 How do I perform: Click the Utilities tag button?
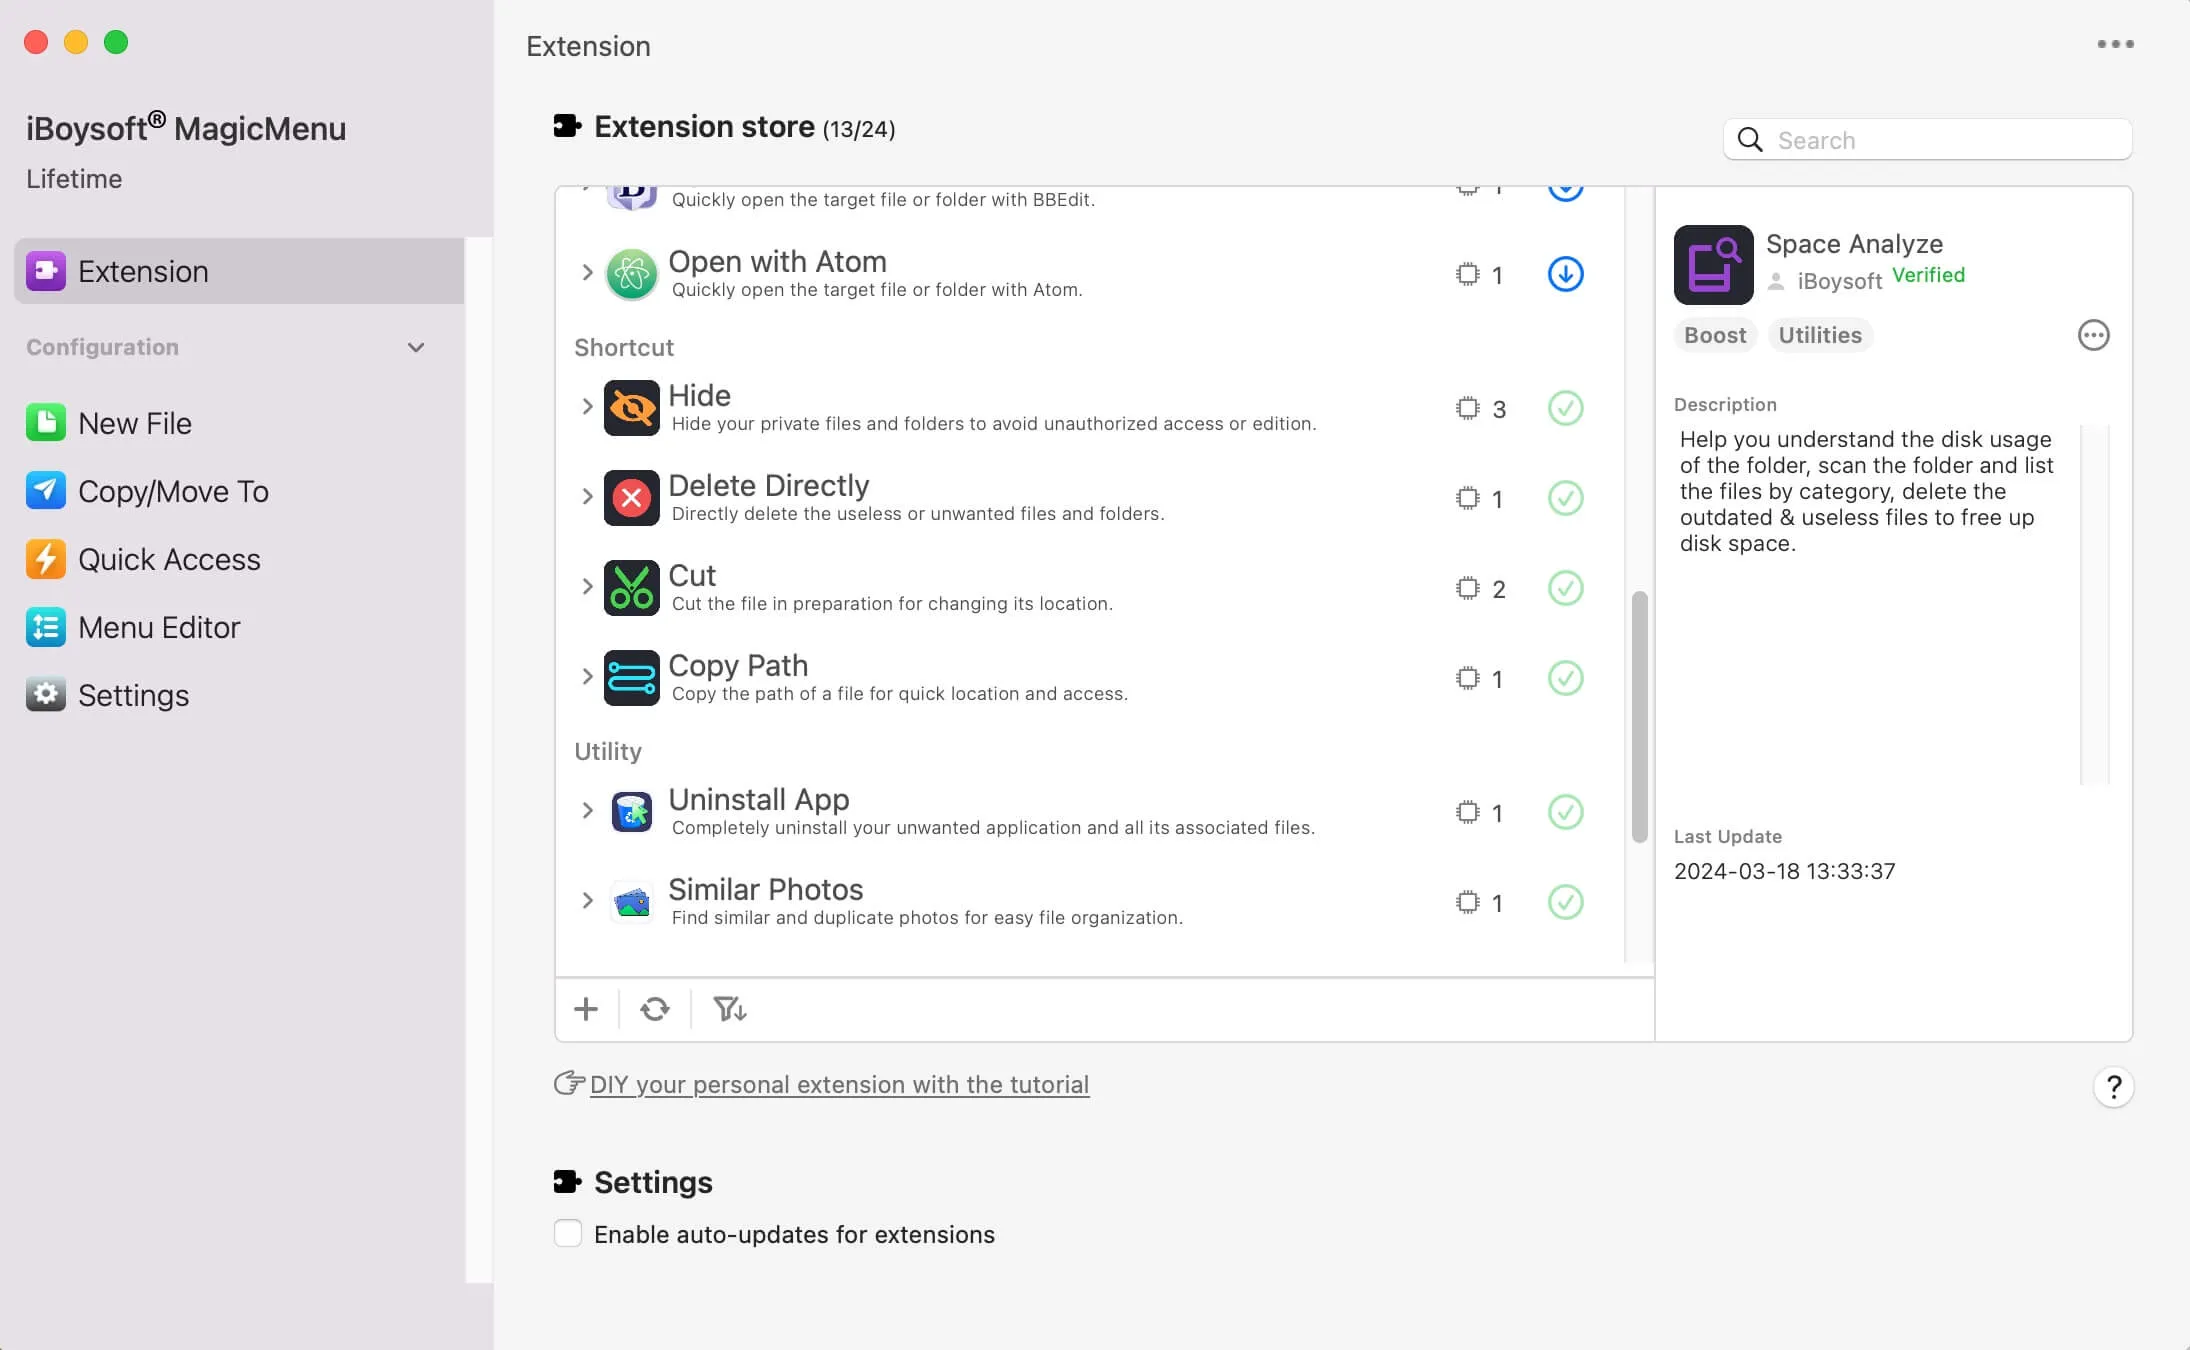coord(1819,335)
